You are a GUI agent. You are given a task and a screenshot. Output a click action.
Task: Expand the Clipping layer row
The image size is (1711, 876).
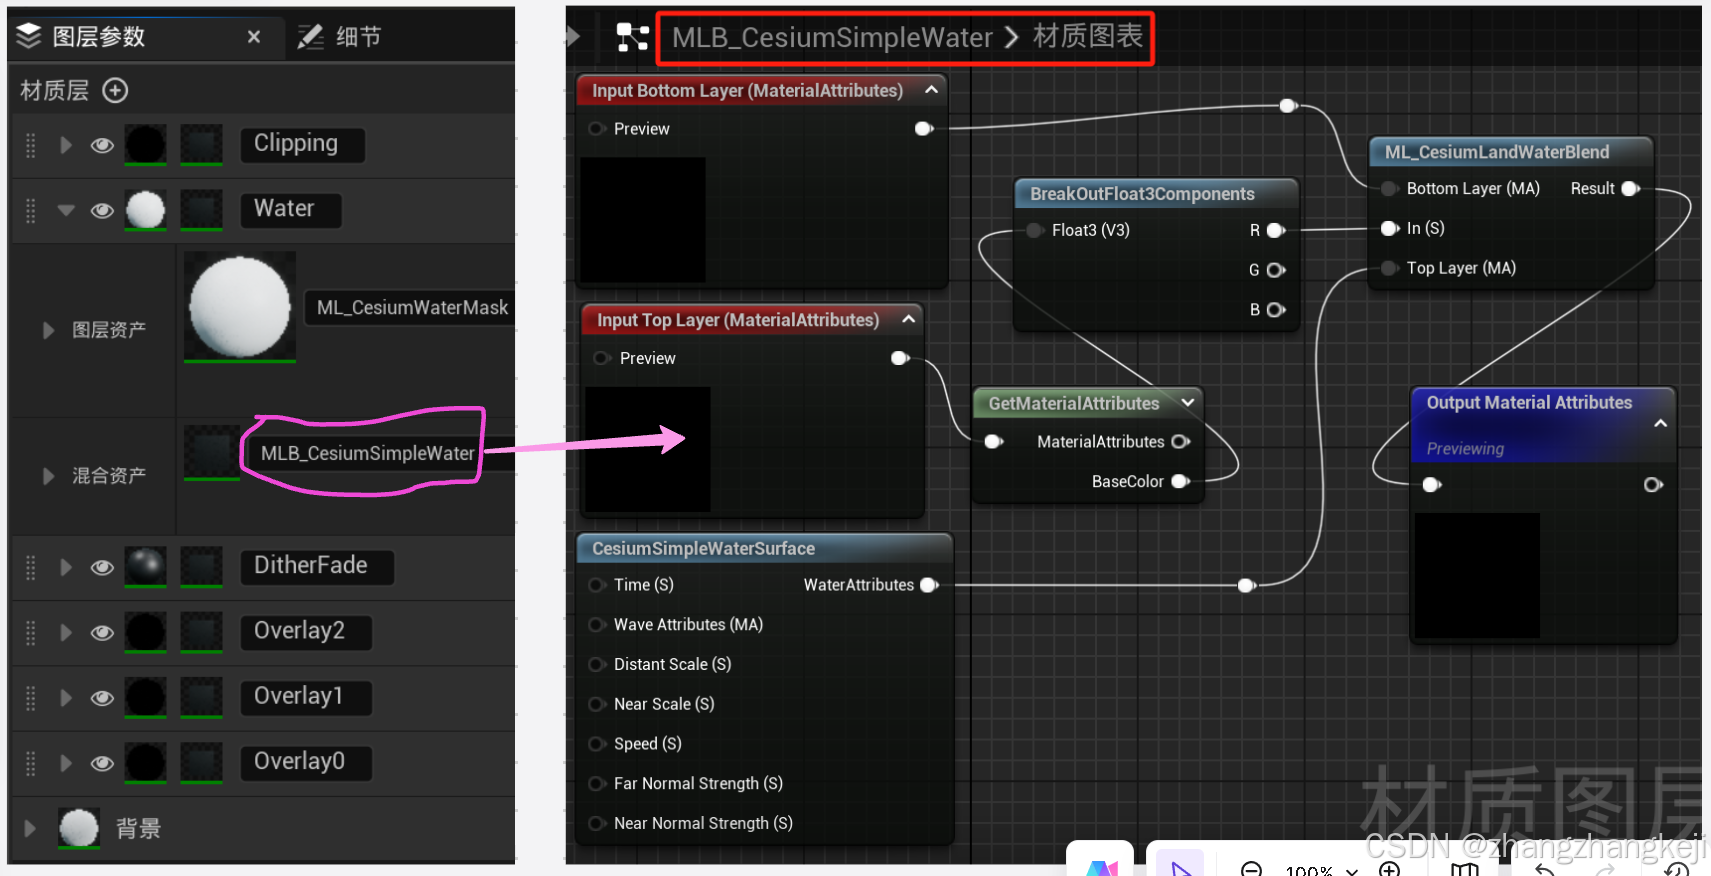[66, 145]
